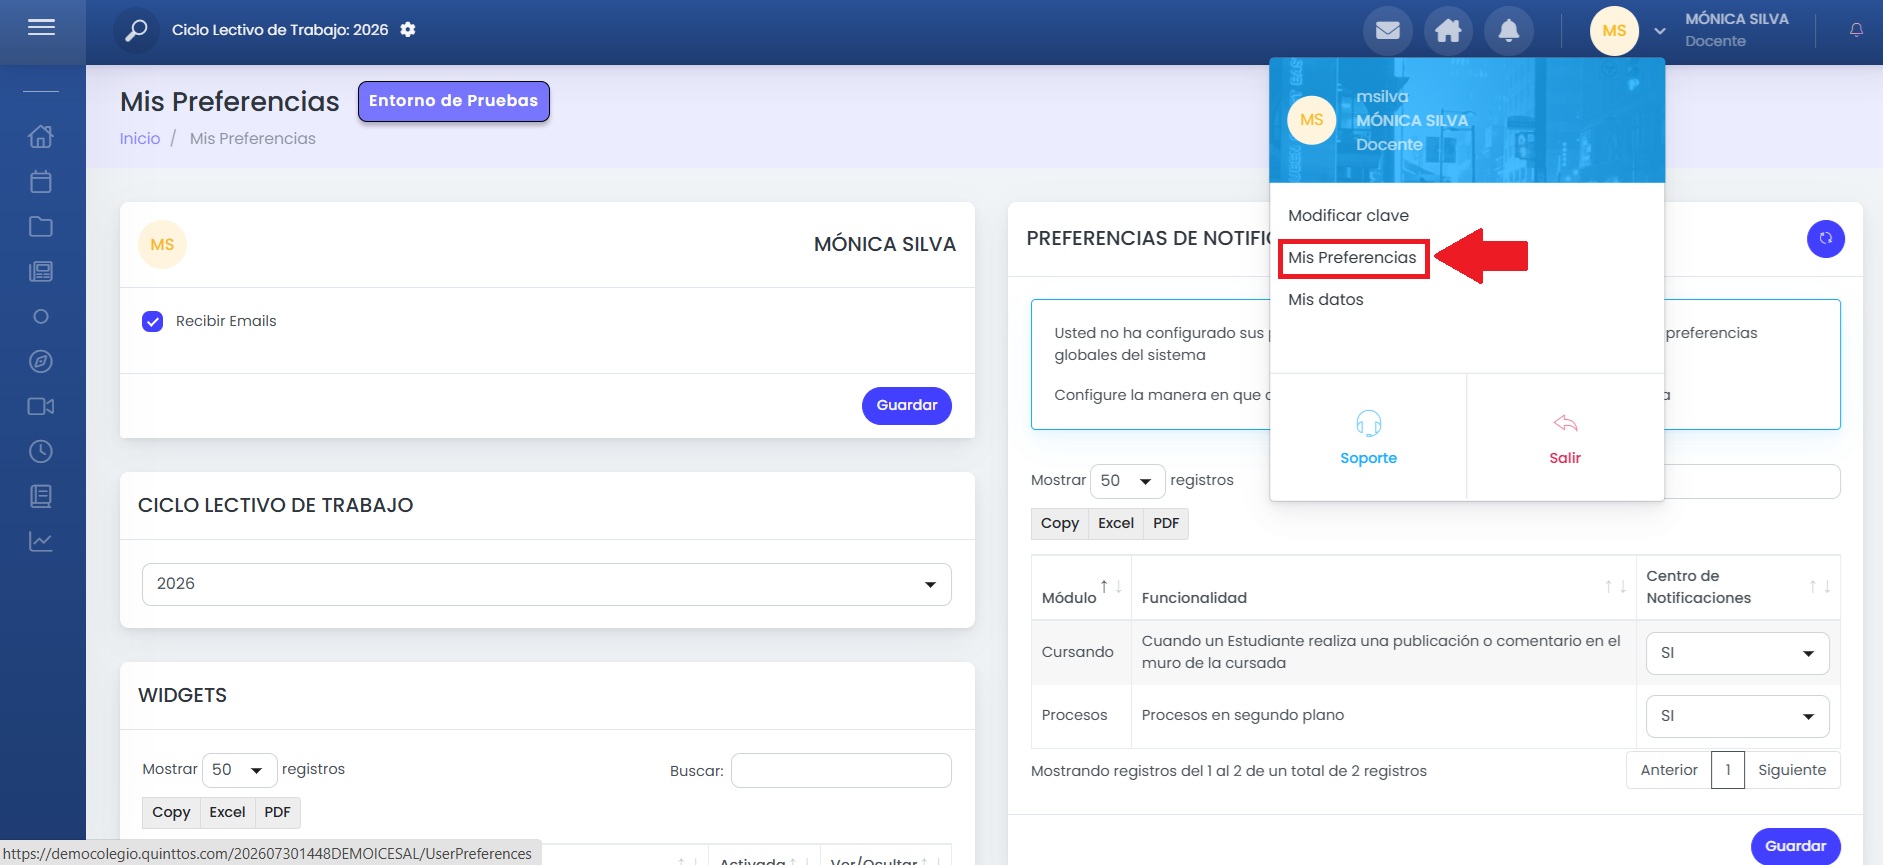Screen dimensions: 1883x865
Task: Open the sidebar newspaper icon
Action: click(41, 271)
